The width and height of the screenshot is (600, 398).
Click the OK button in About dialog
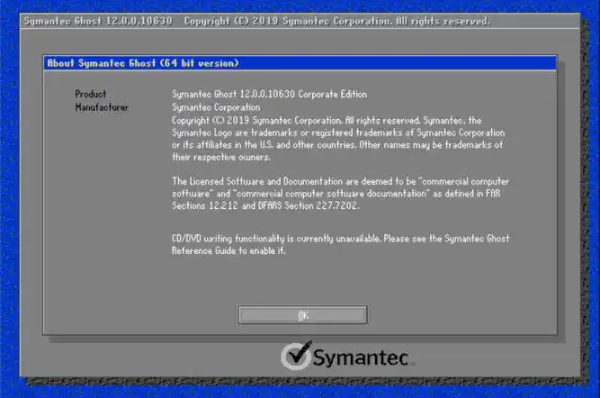click(302, 315)
